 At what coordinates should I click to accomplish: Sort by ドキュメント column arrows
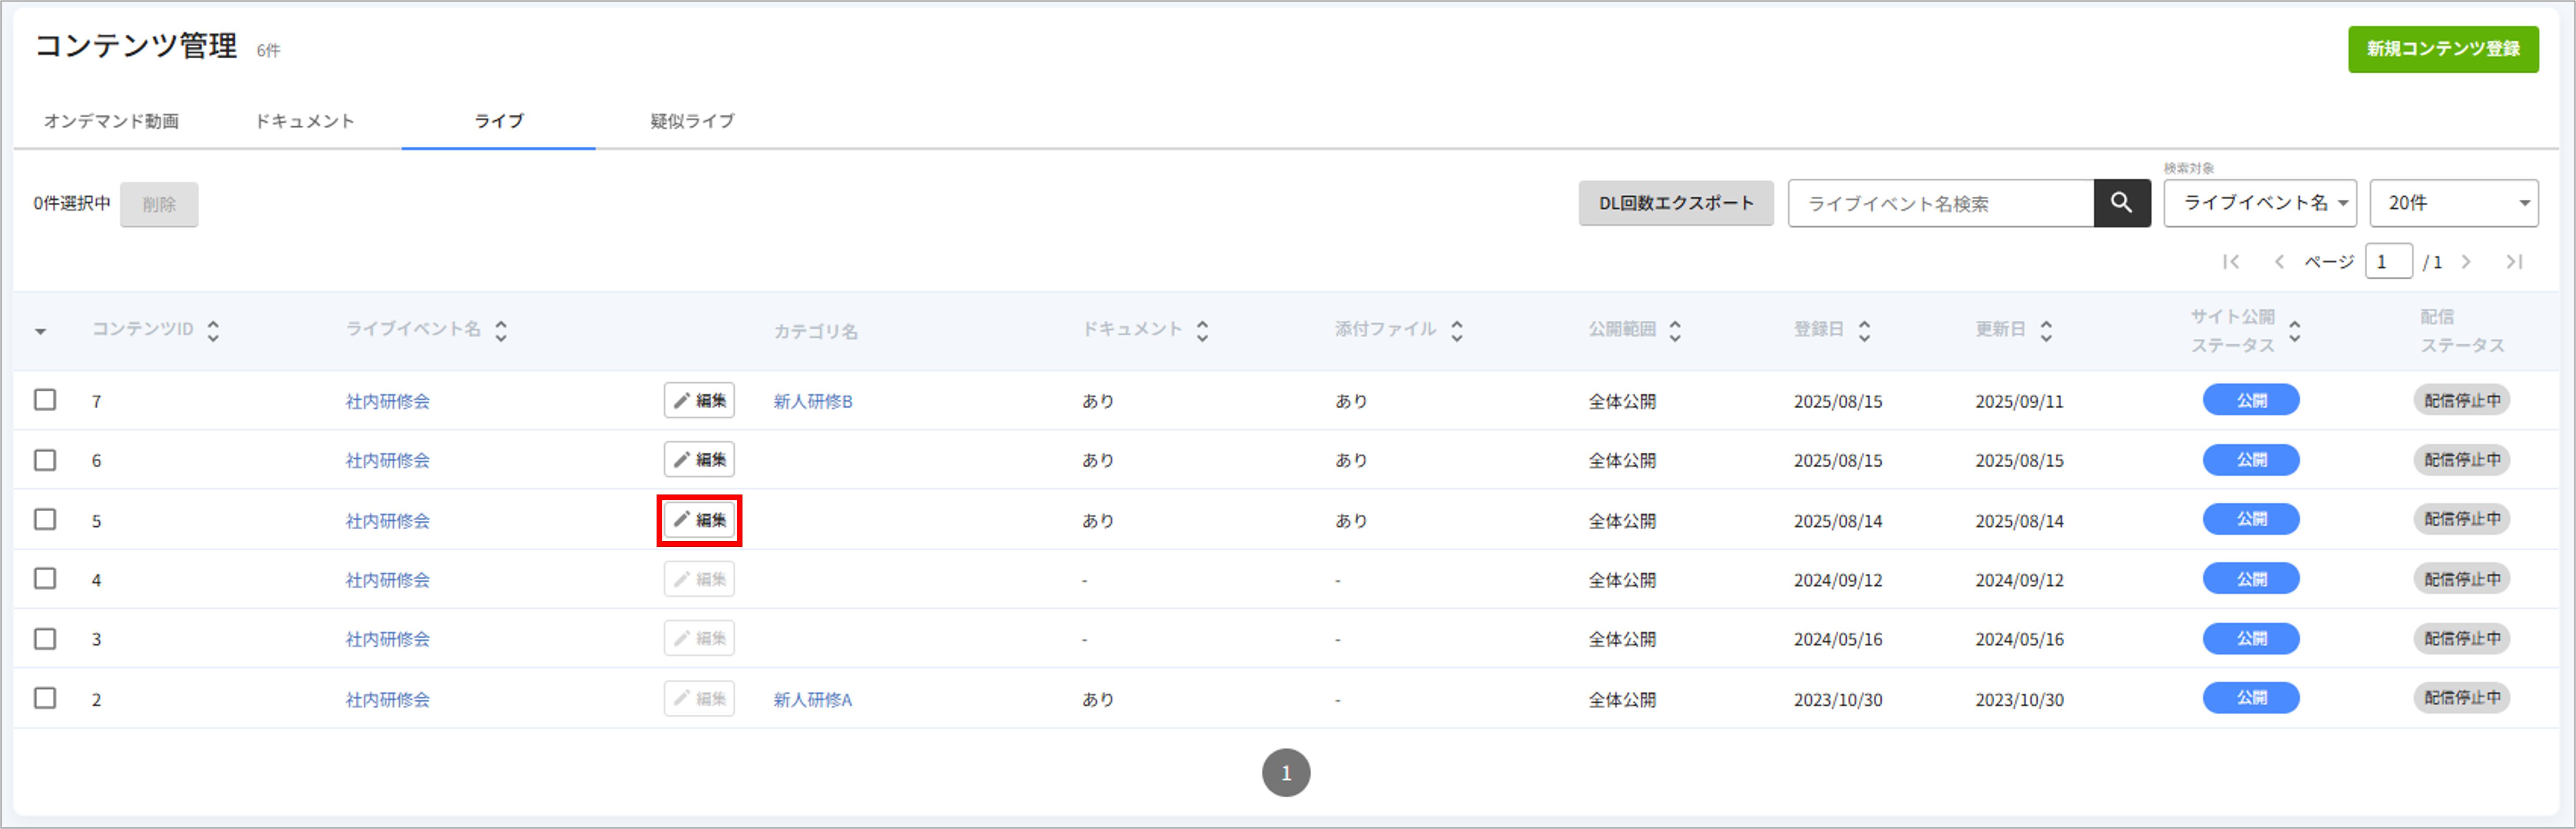point(1202,331)
